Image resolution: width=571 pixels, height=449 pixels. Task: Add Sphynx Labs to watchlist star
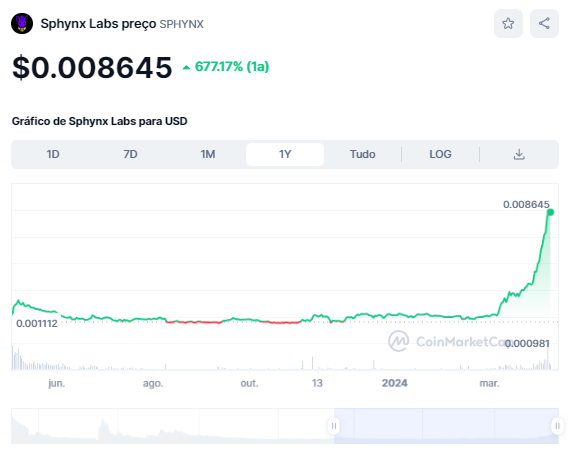[x=508, y=24]
